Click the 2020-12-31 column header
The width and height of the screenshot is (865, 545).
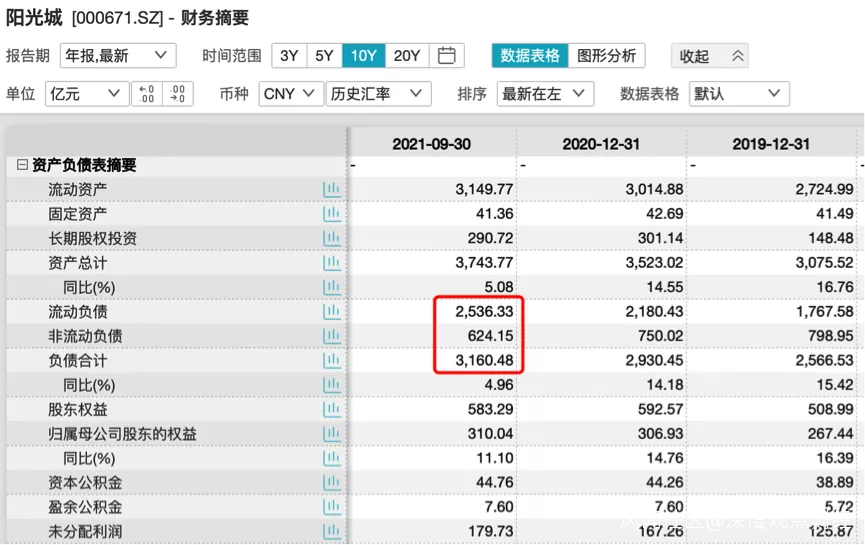point(601,144)
